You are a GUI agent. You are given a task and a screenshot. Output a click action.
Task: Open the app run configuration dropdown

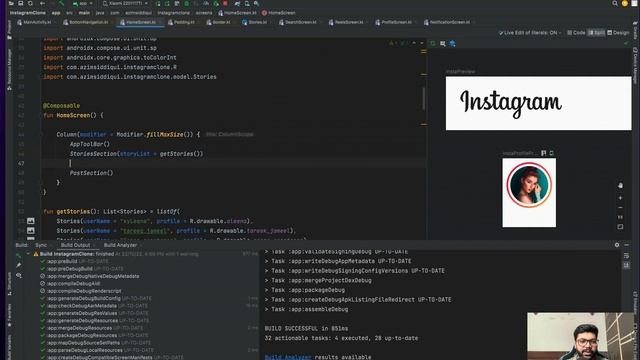tap(82, 3)
